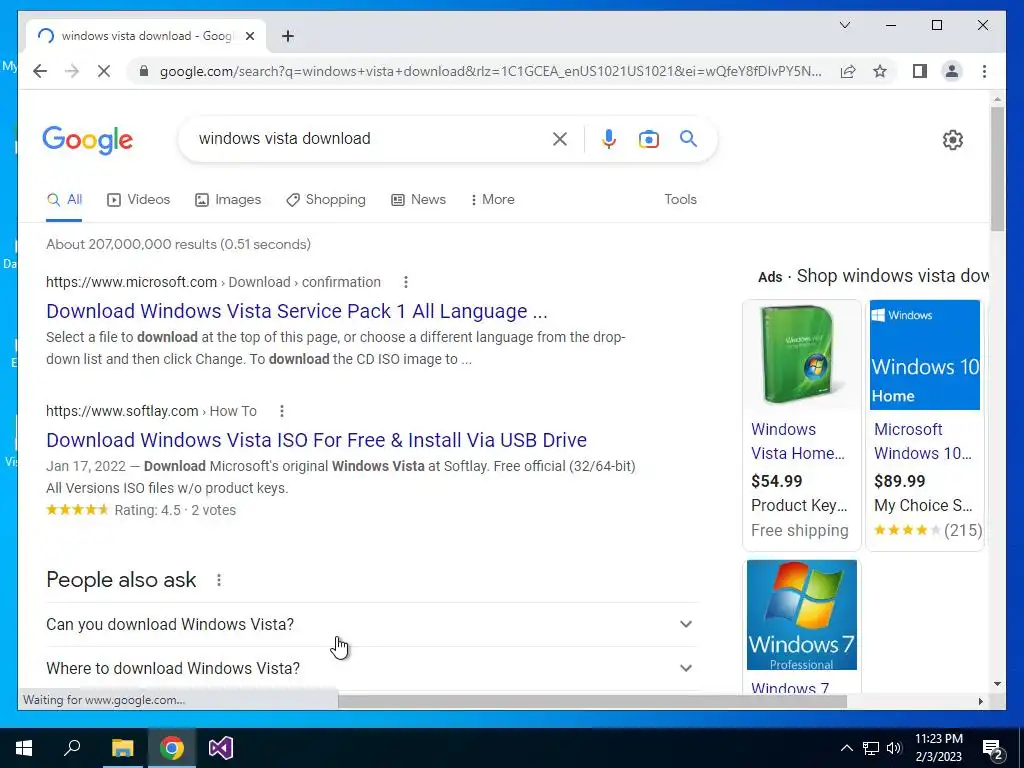Open the Chrome side panel
The height and width of the screenshot is (768, 1024).
coord(920,71)
